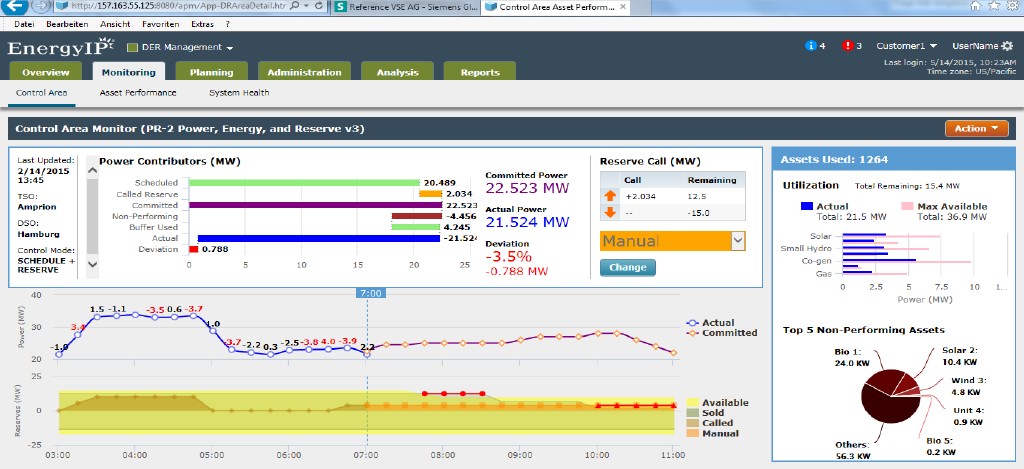Click the browser favorites star icon
This screenshot has height=469, width=1024.
tap(996, 6)
